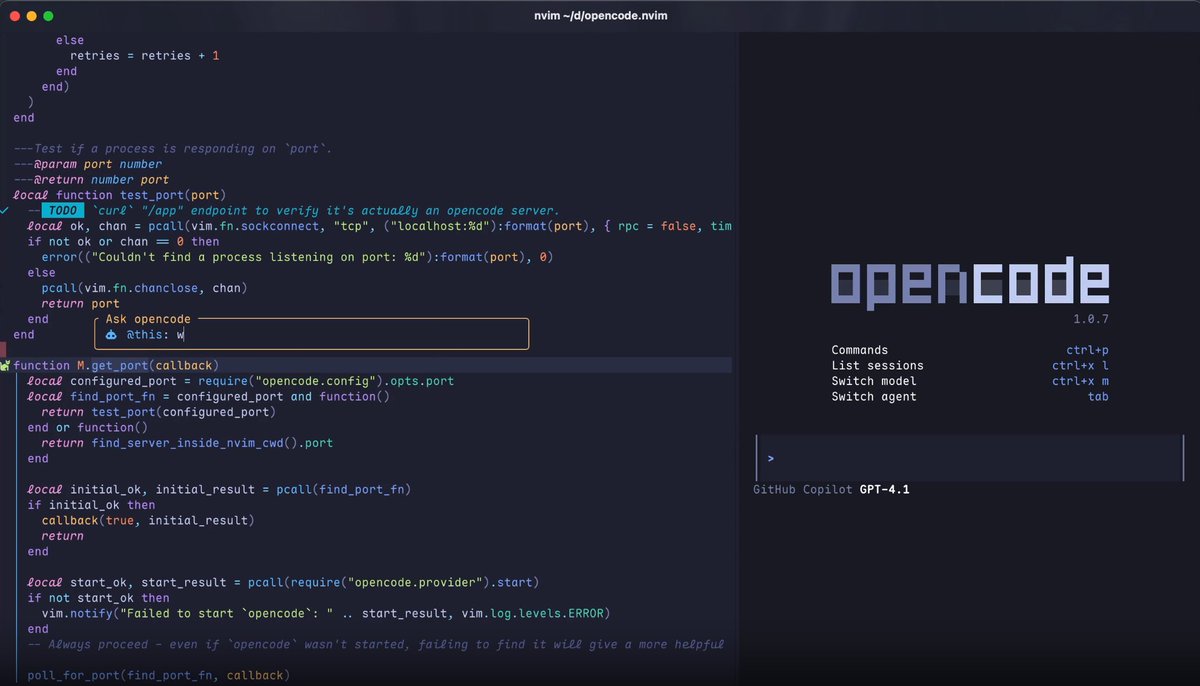This screenshot has width=1200, height=686.
Task: Click the opencode ASCII logo
Action: pos(969,283)
